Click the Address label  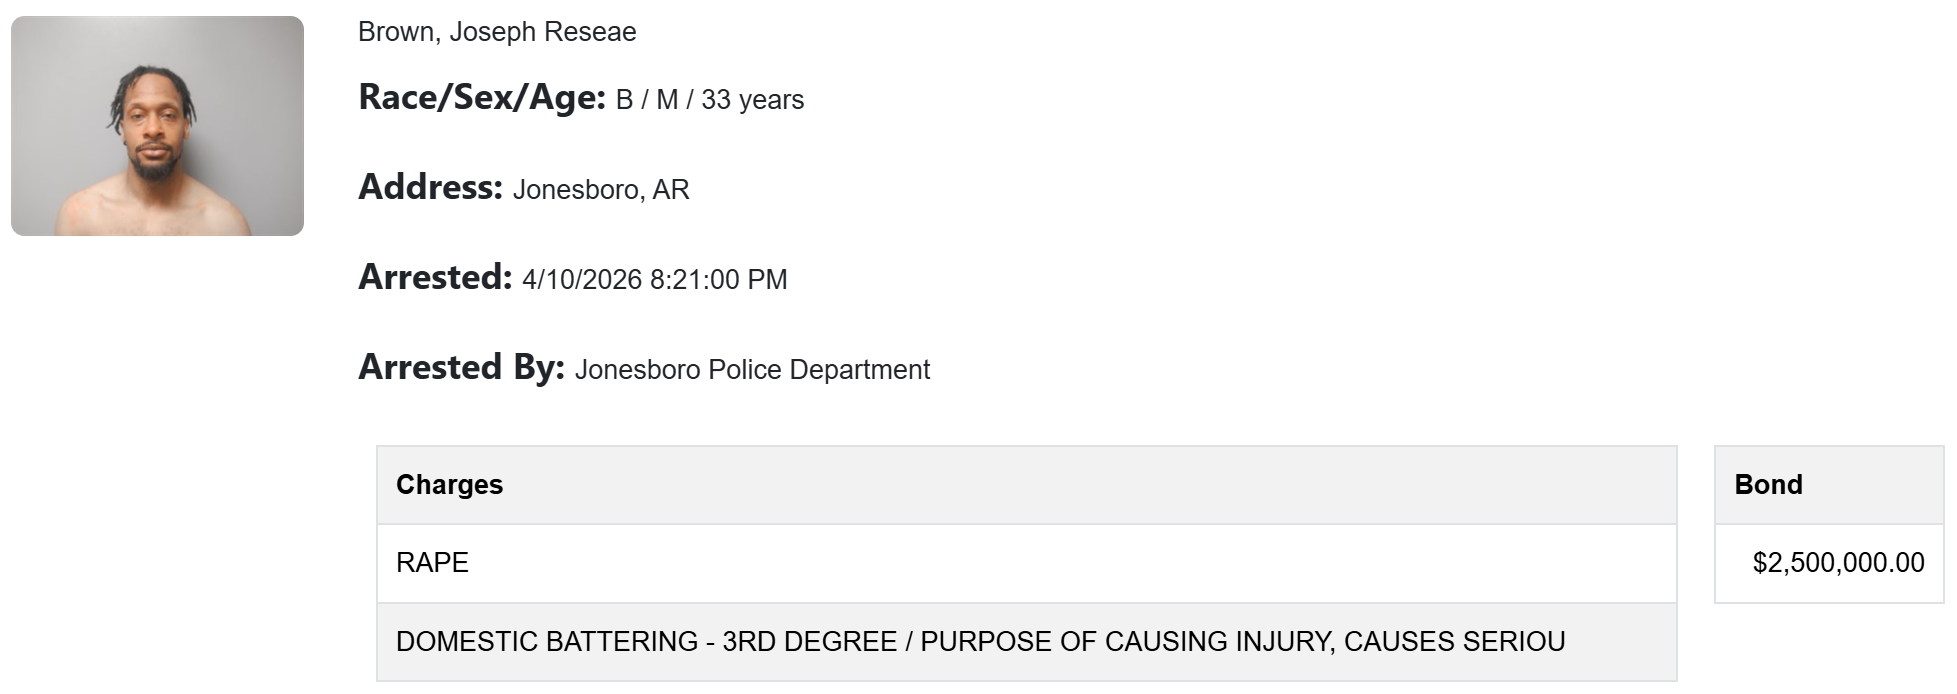430,188
